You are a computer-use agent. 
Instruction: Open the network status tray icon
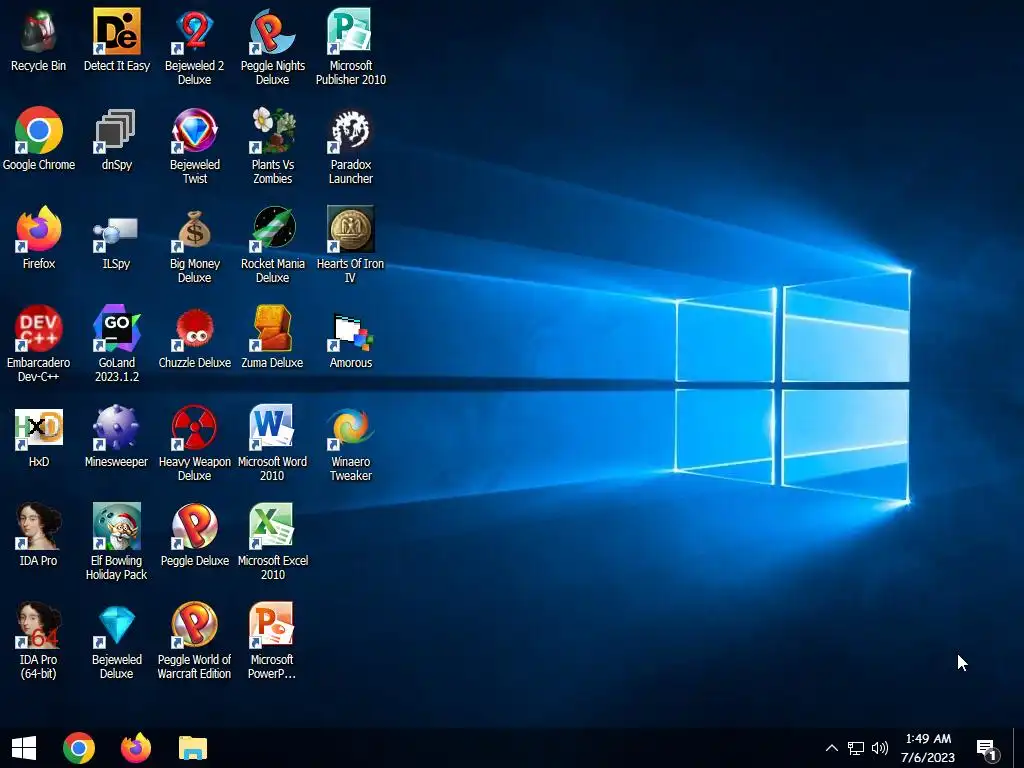click(x=856, y=748)
